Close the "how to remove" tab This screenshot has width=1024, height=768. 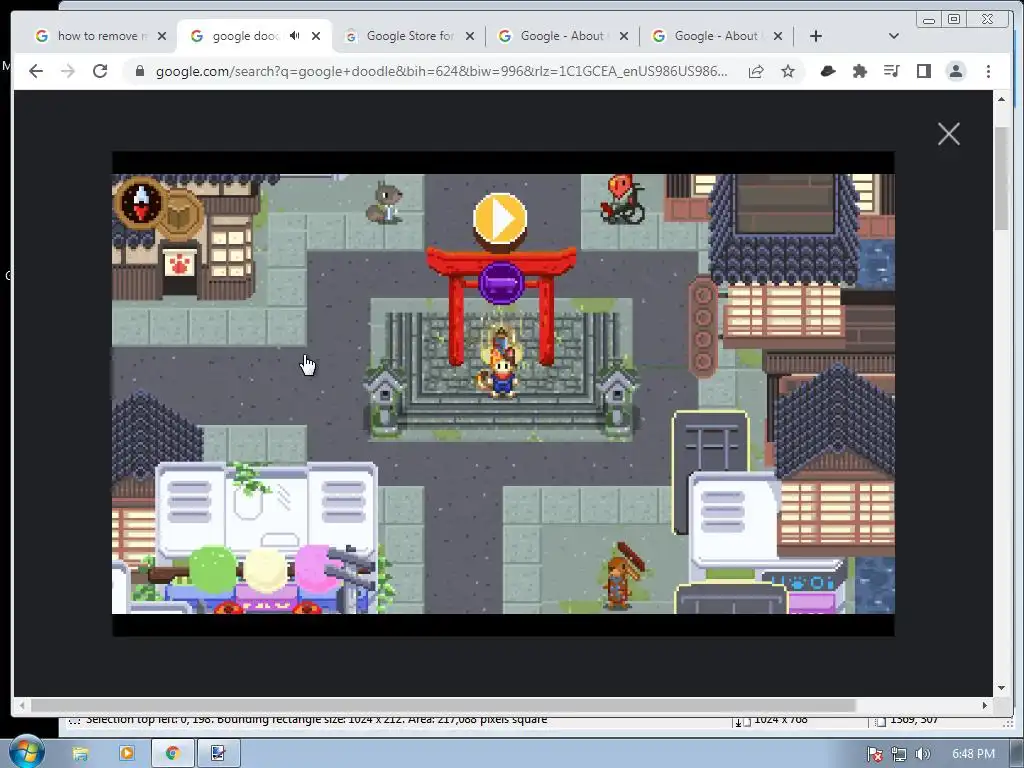(162, 36)
